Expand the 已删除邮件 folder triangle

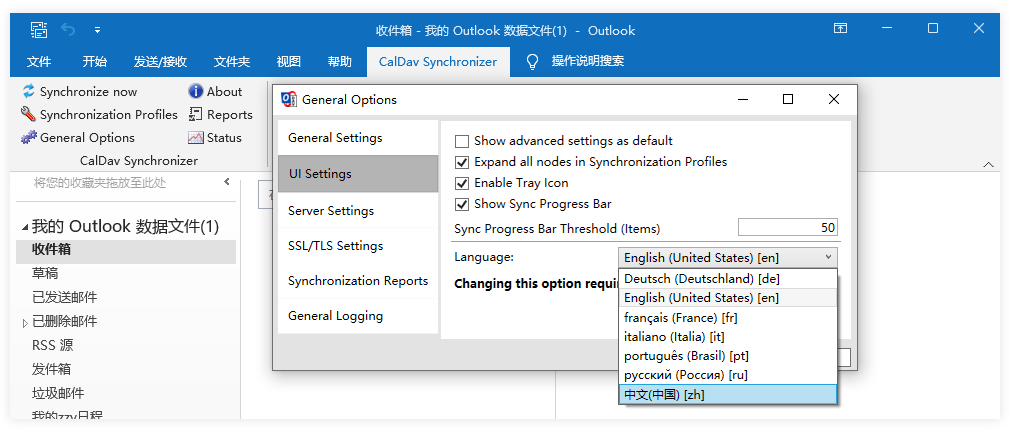(x=26, y=323)
